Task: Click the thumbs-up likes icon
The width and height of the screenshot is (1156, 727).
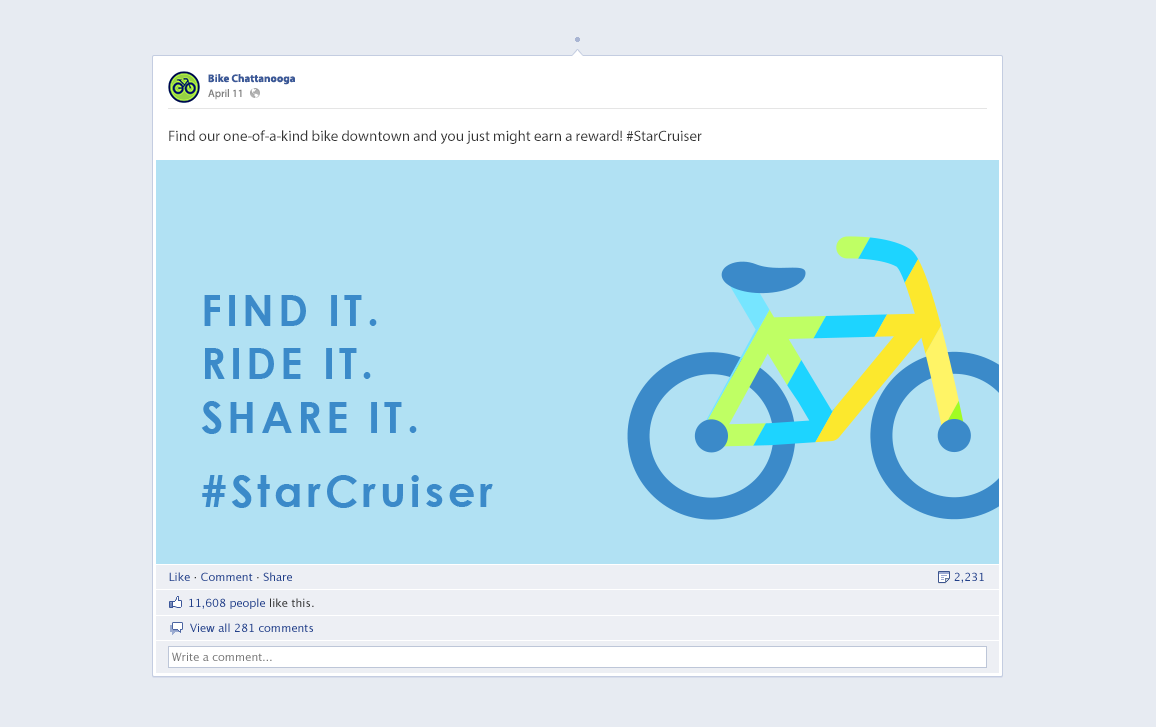Action: coord(175,602)
